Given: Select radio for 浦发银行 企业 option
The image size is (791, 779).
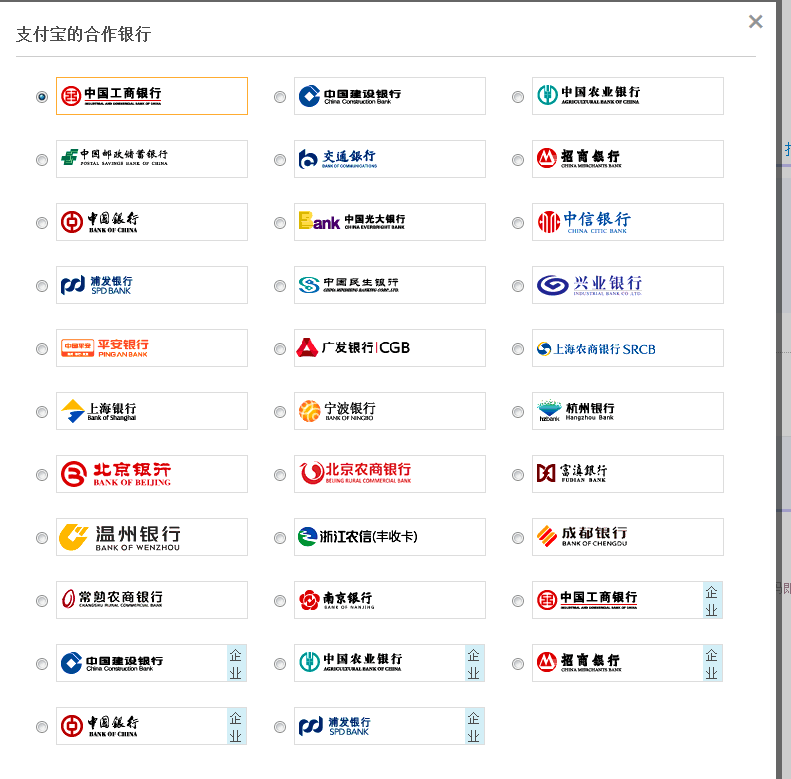Looking at the screenshot, I should coord(280,727).
